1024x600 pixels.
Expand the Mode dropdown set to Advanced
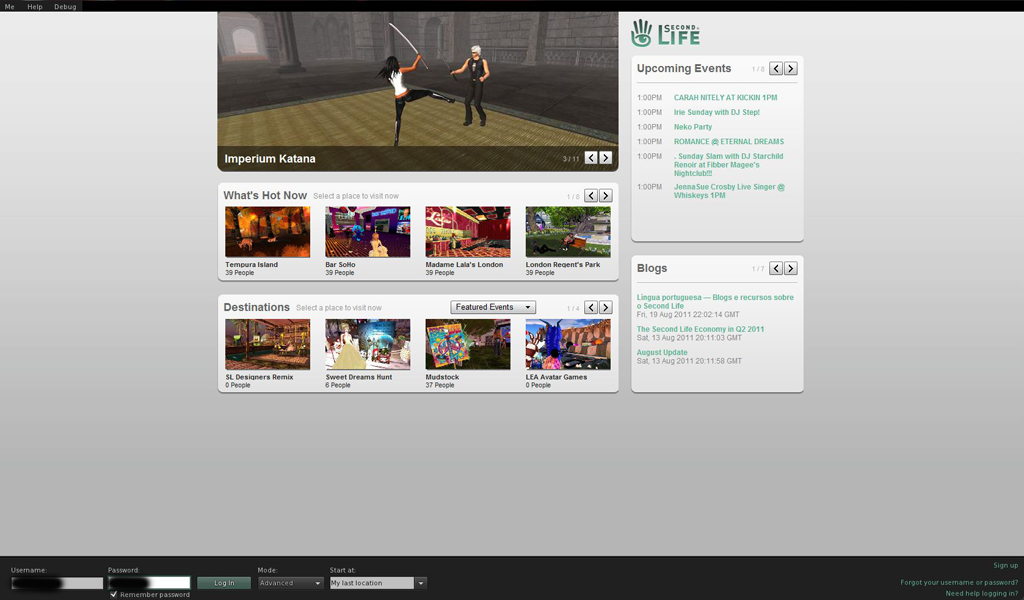[290, 583]
